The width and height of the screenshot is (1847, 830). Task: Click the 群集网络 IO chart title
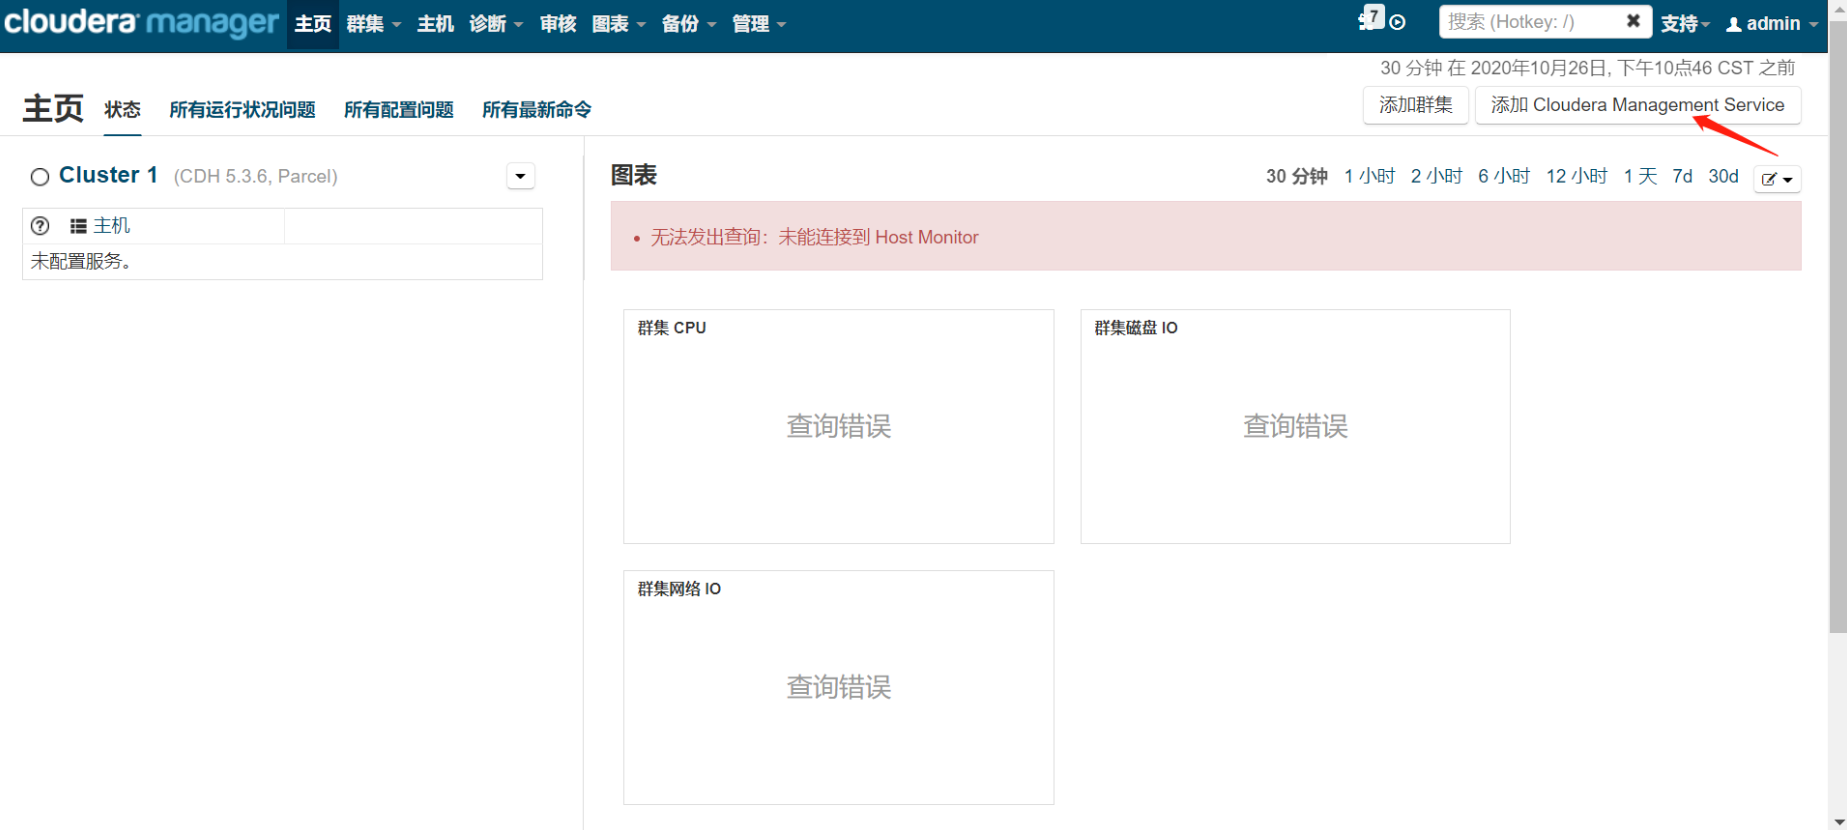(679, 589)
